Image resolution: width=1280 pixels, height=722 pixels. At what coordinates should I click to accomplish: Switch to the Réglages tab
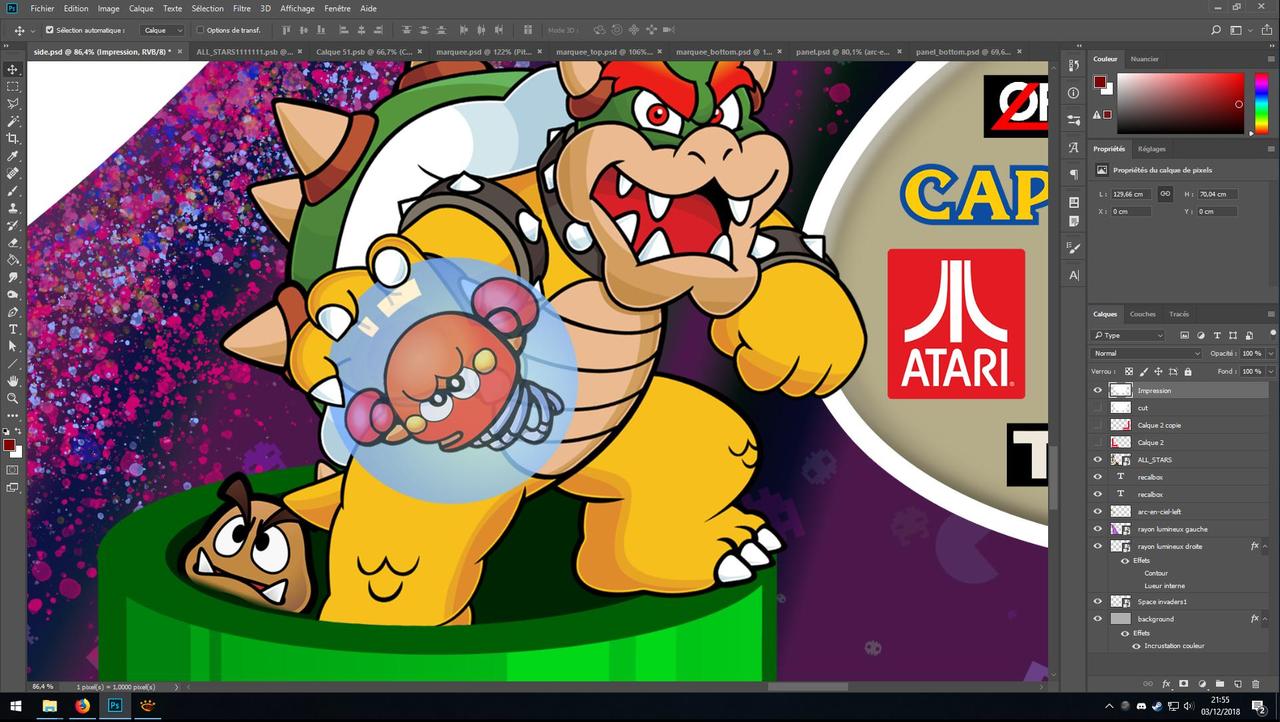coord(1151,149)
